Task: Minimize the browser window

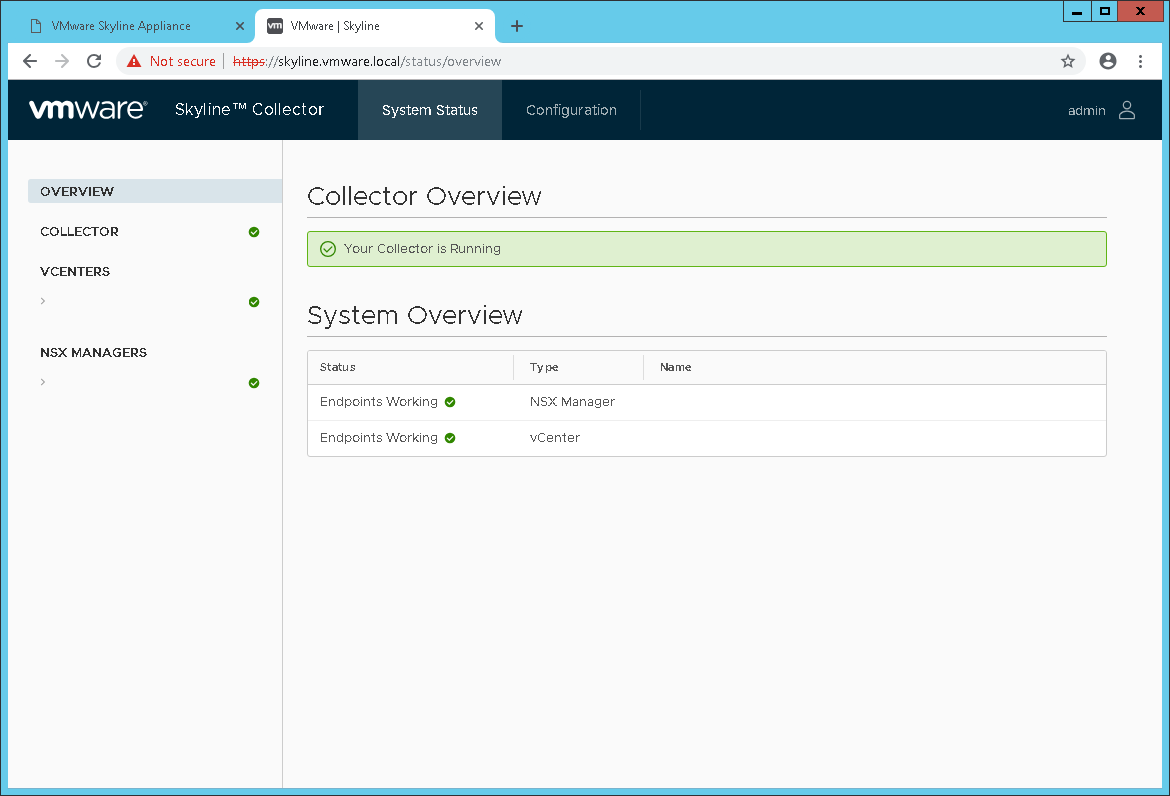Action: 1077,11
